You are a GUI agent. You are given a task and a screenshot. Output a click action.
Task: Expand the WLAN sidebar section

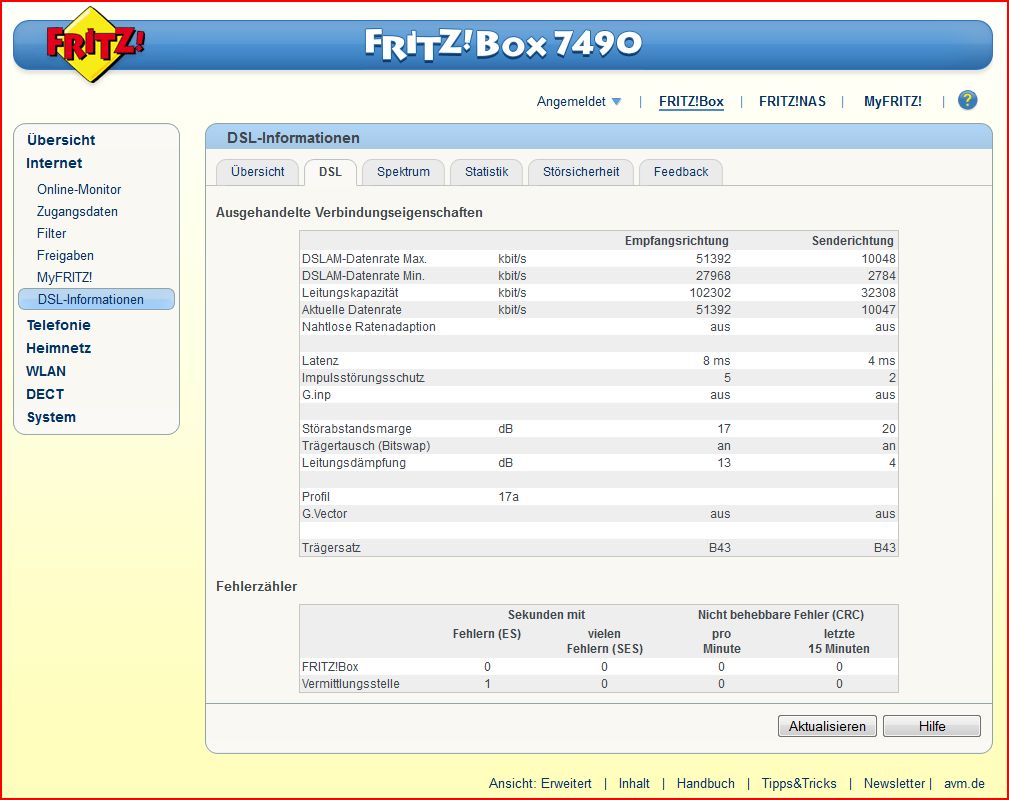click(x=46, y=371)
